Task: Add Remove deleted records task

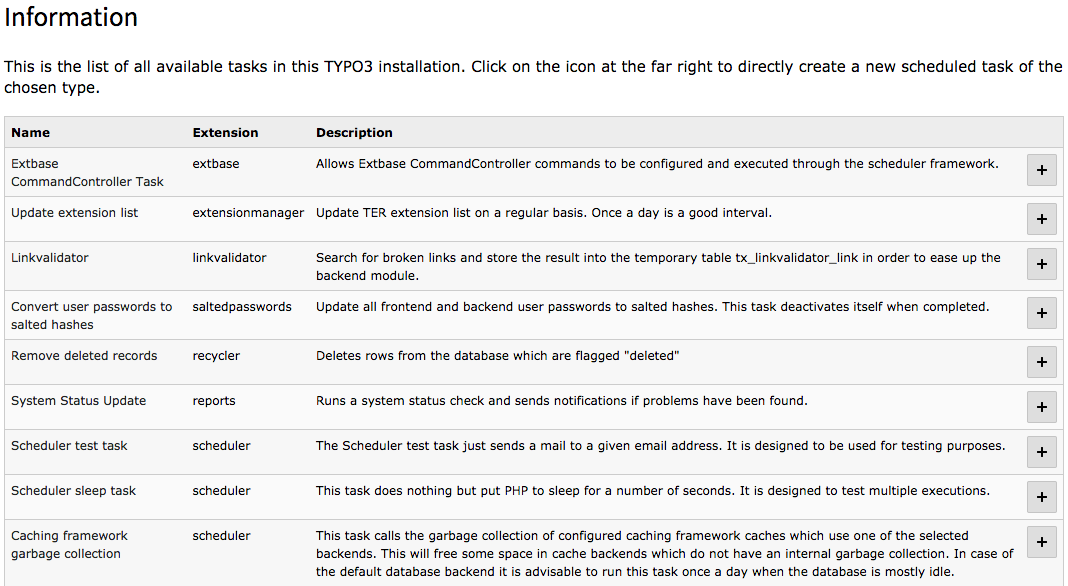Action: click(x=1041, y=363)
